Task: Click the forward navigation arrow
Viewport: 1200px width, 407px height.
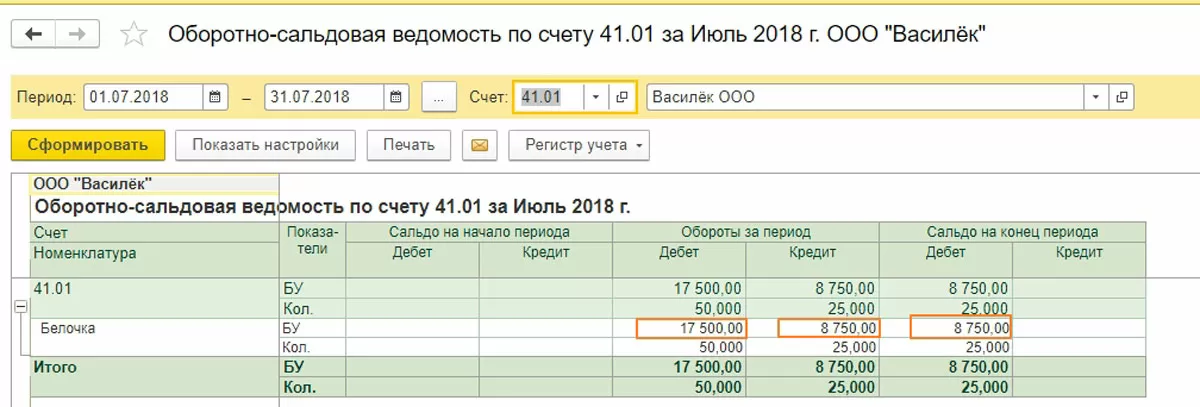Action: 77,34
